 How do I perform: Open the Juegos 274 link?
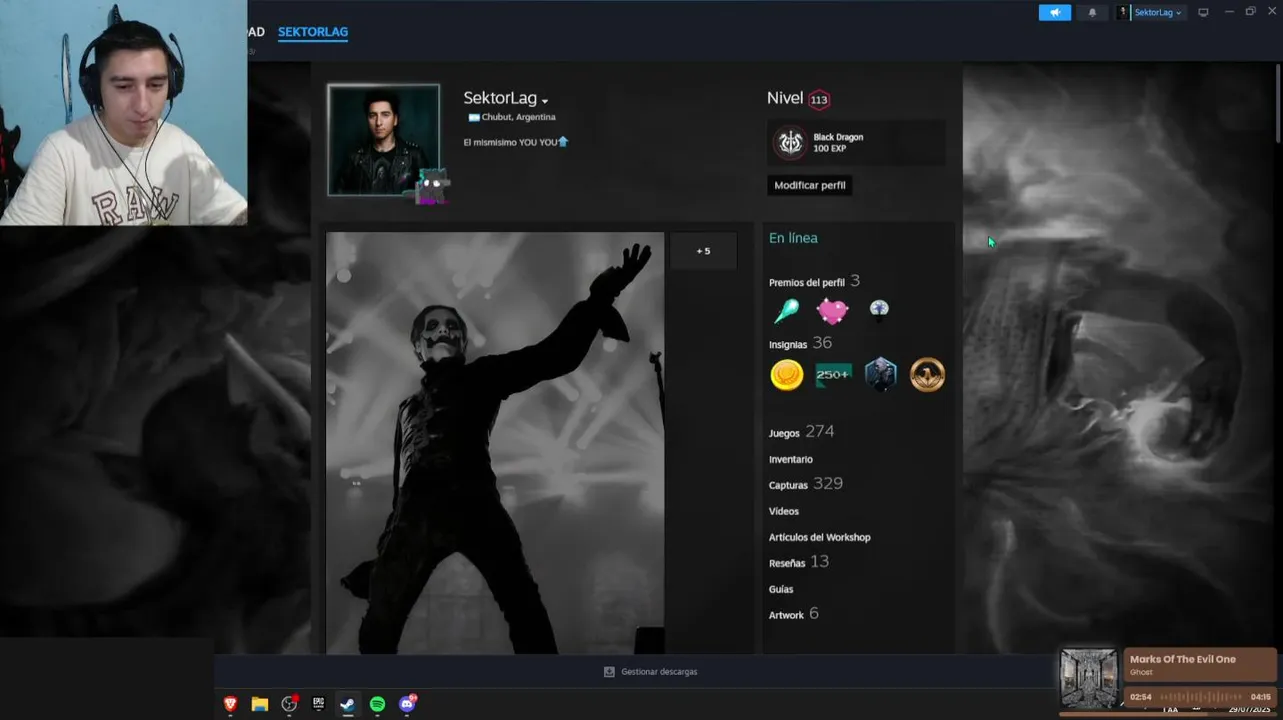tap(801, 432)
